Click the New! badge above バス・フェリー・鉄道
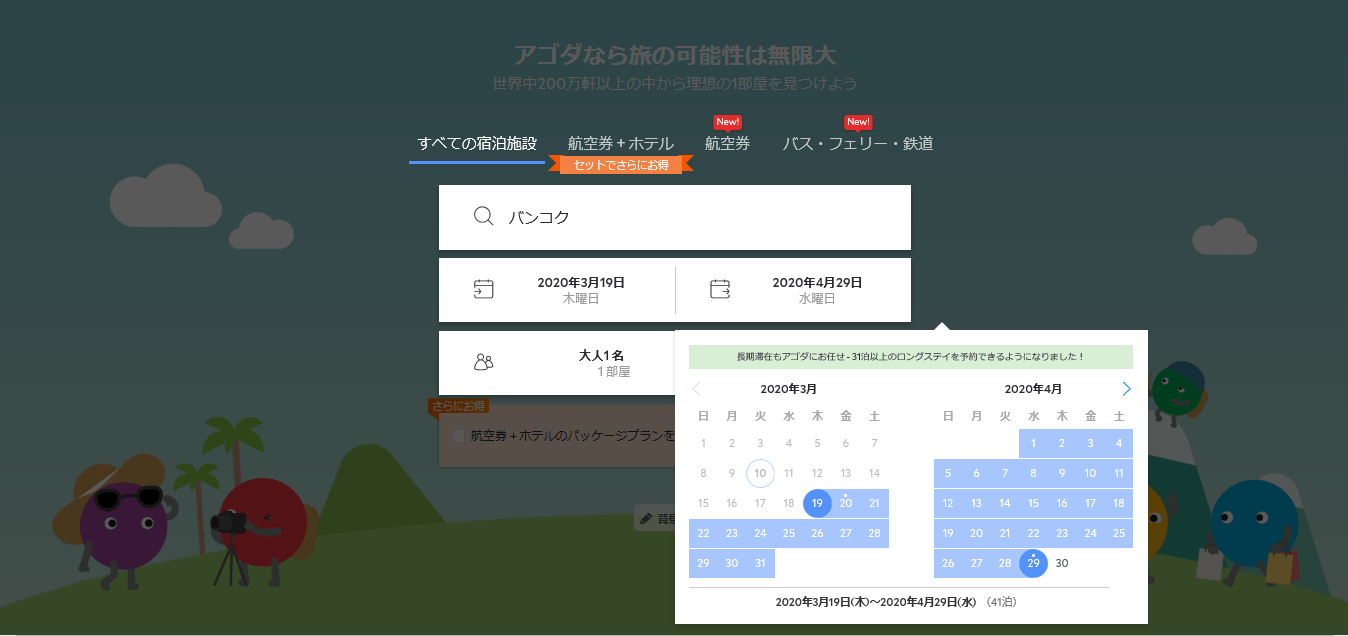Screen dimensions: 1348x636 [858, 121]
